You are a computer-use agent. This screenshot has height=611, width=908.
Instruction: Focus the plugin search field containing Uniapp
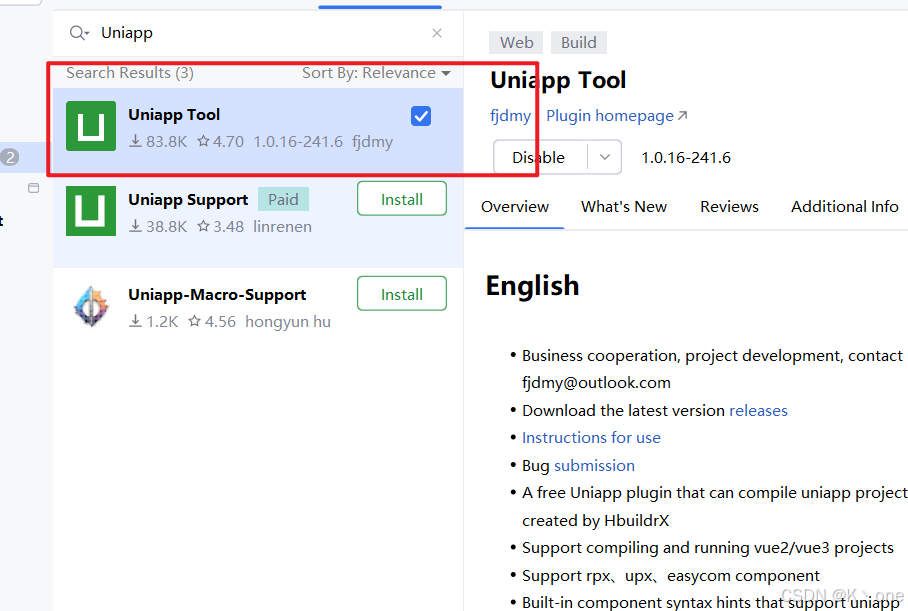[x=258, y=33]
